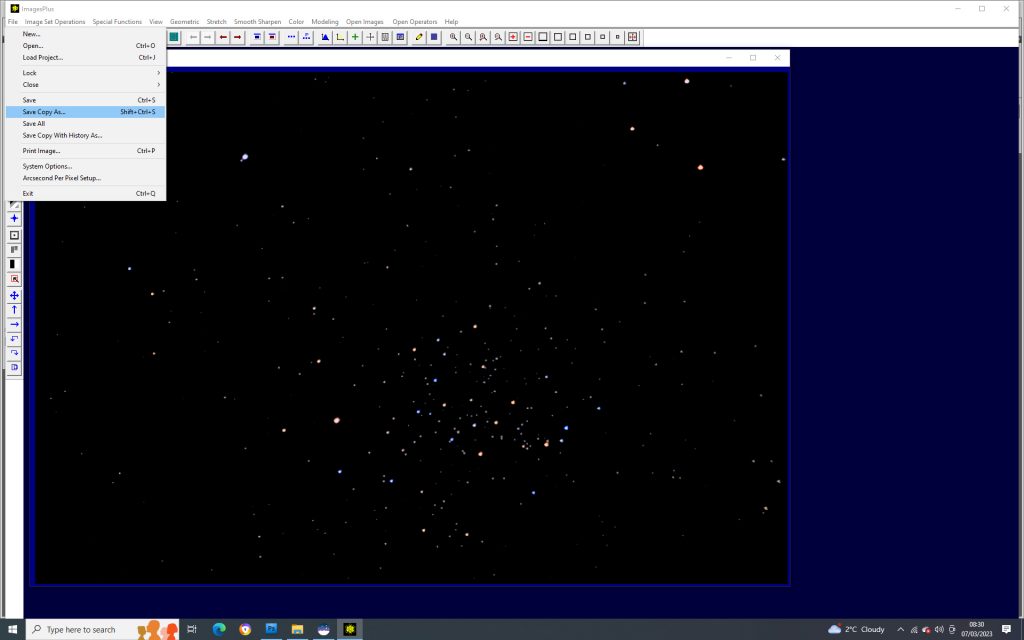Image resolution: width=1024 pixels, height=640 pixels.
Task: Click the red left arrow toolbar icon
Action: (223, 37)
